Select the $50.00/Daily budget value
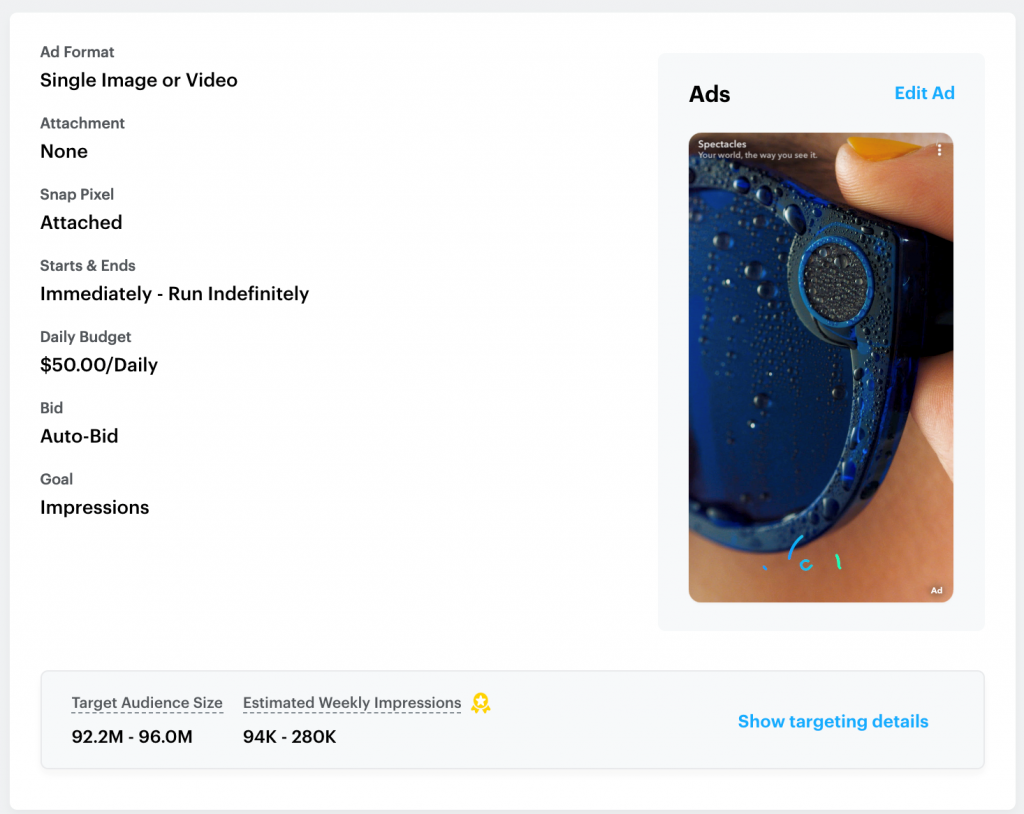The height and width of the screenshot is (814, 1024). click(x=99, y=365)
